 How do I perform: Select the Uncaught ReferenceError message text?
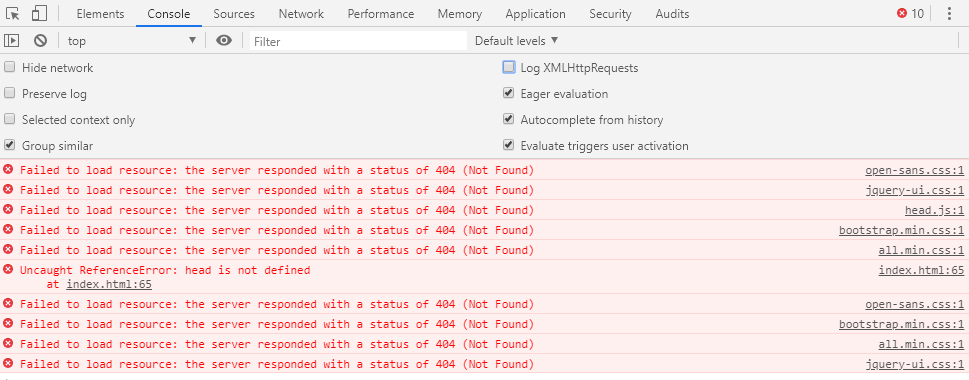(x=165, y=270)
